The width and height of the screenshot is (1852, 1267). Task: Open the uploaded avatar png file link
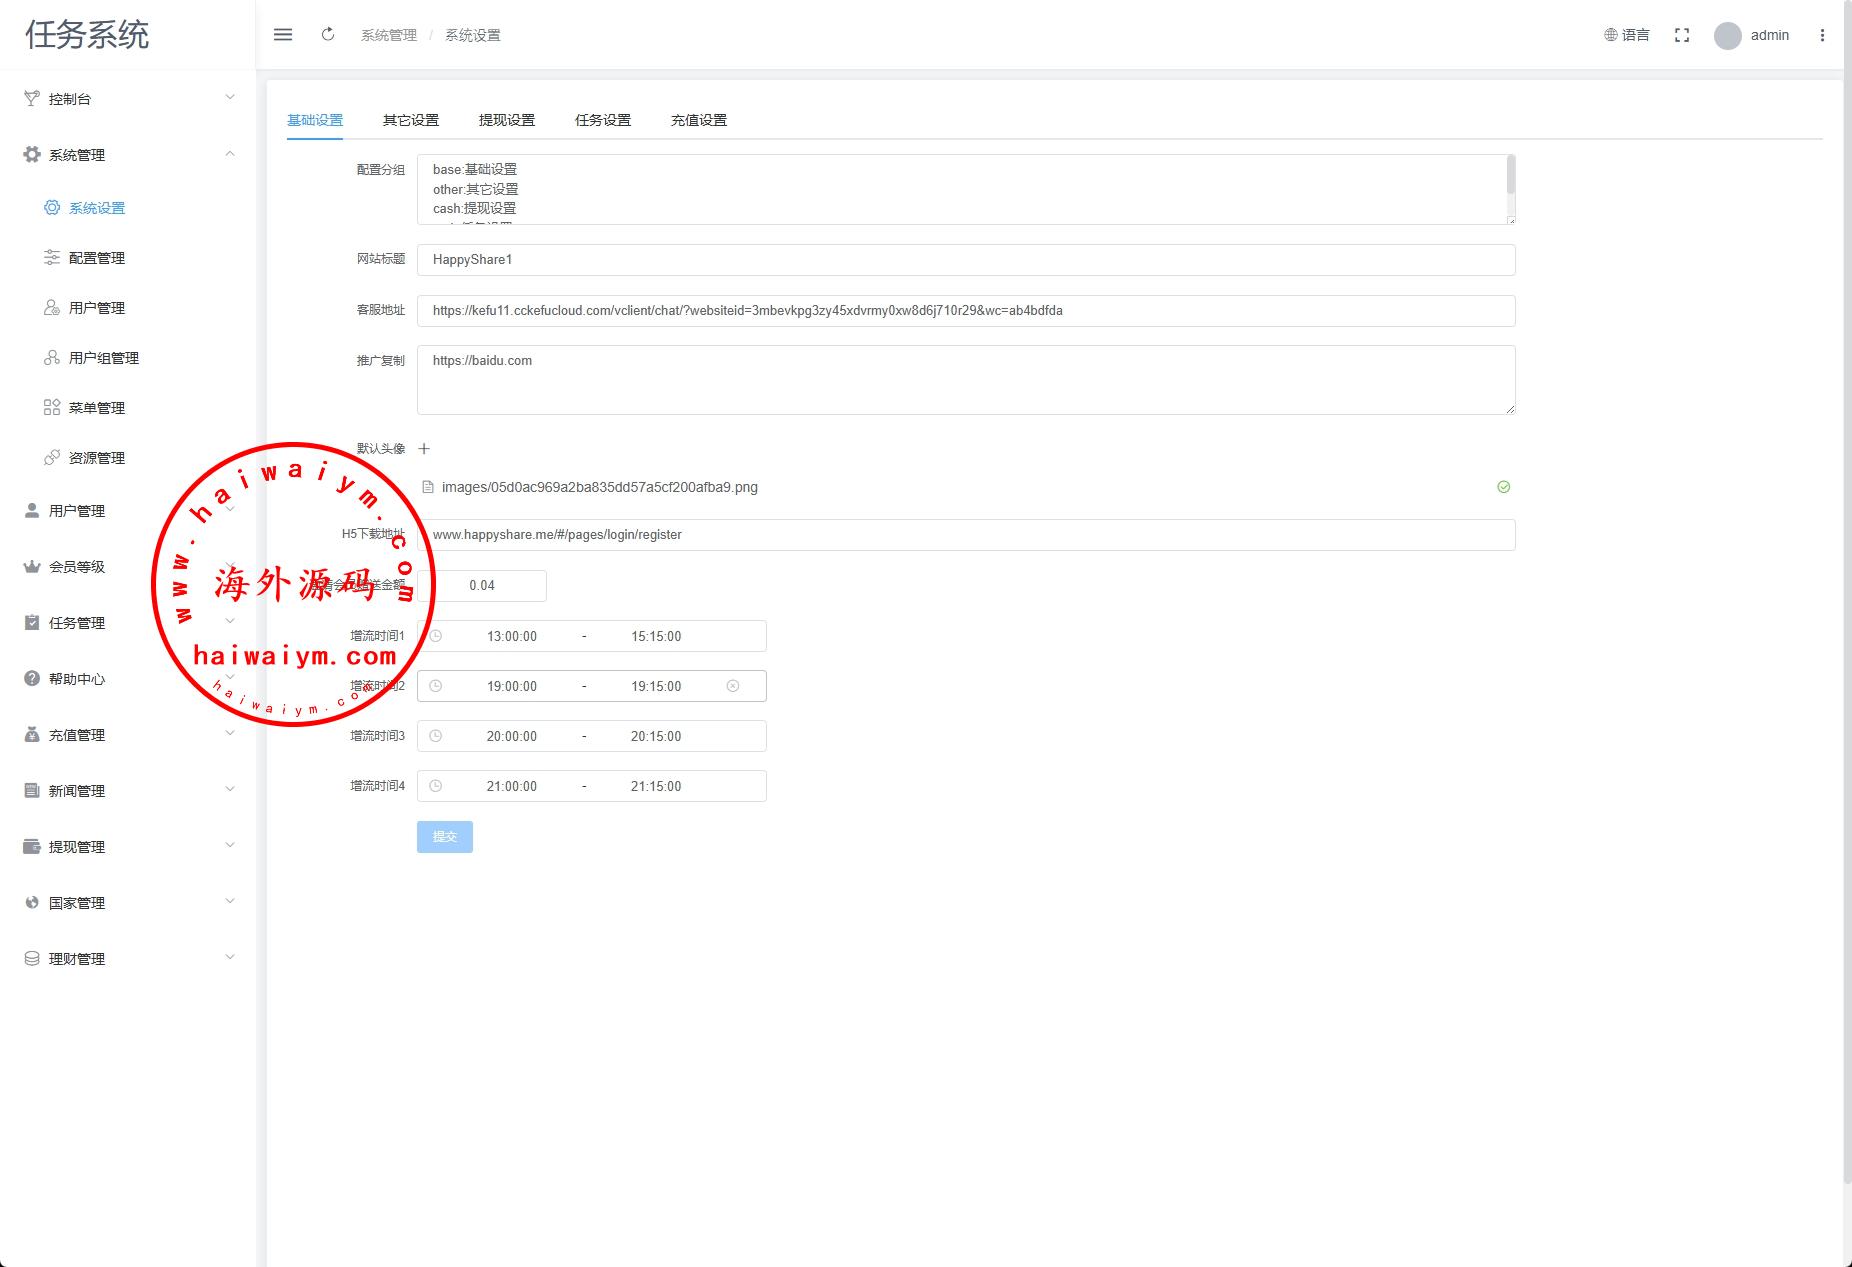599,488
